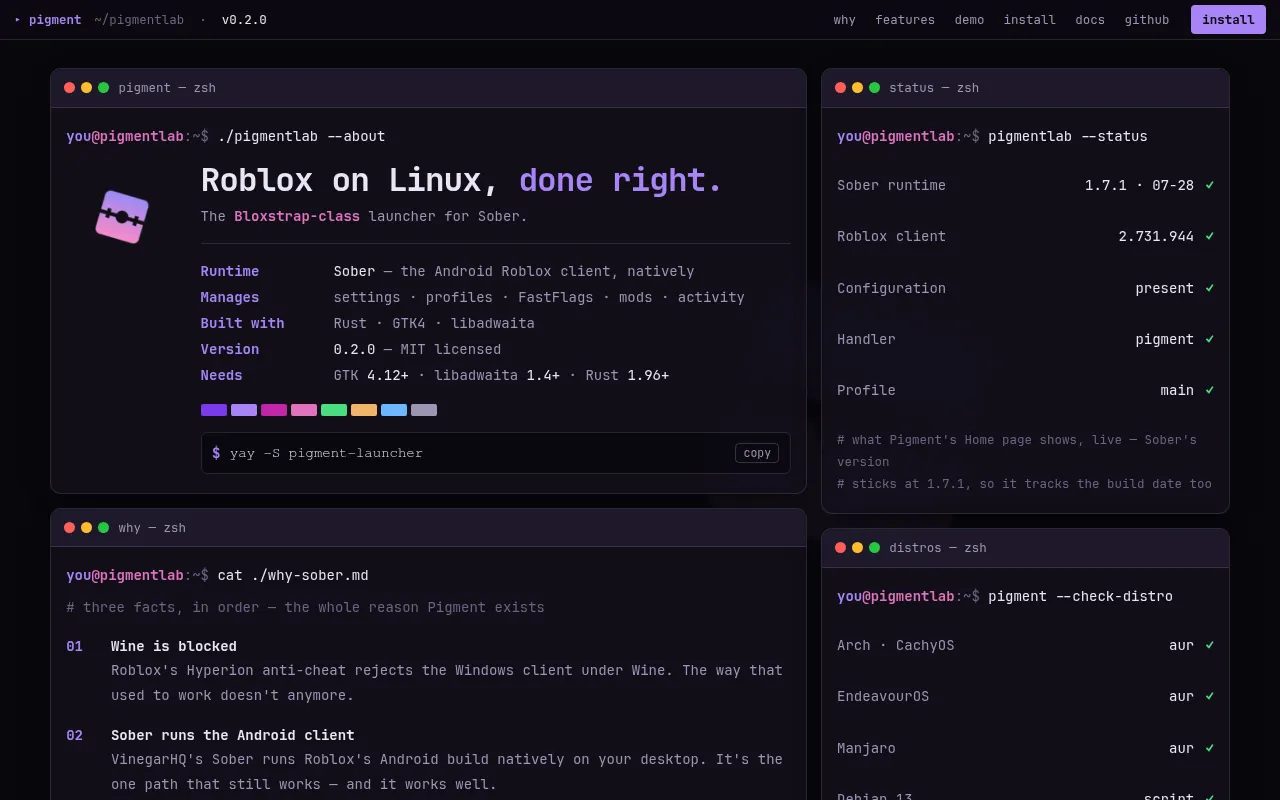Click the '~/pigmentlab' path in the header
This screenshot has width=1280, height=800.
pyautogui.click(x=139, y=20)
